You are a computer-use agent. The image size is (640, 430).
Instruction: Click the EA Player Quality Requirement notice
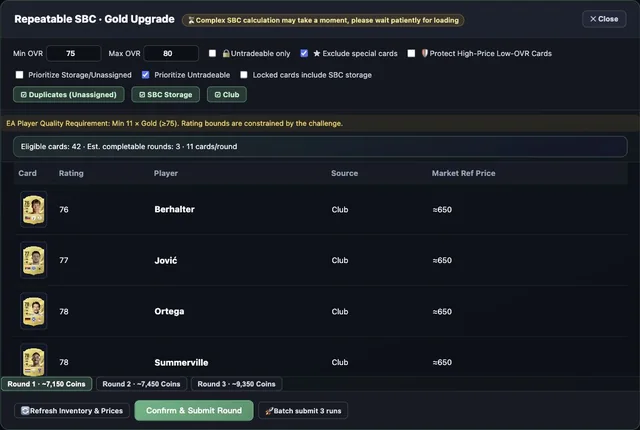(x=320, y=123)
